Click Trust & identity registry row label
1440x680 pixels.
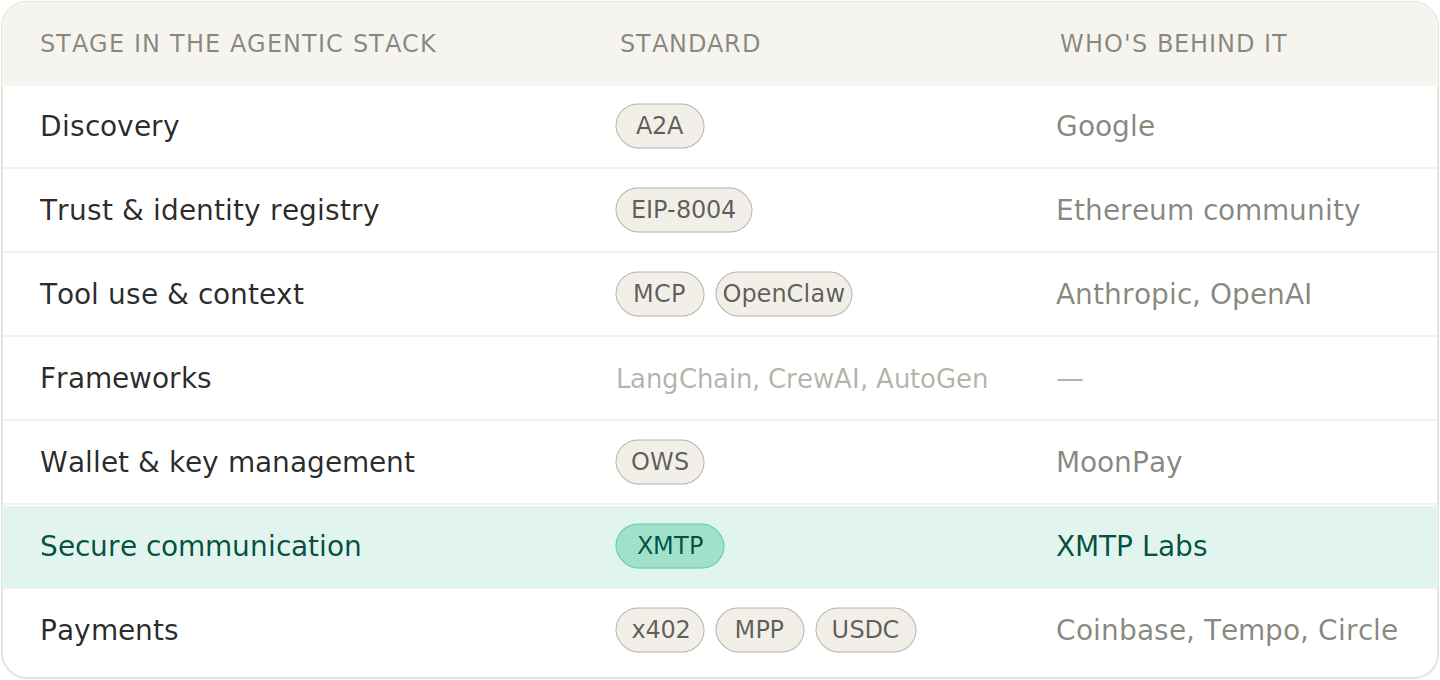point(209,210)
